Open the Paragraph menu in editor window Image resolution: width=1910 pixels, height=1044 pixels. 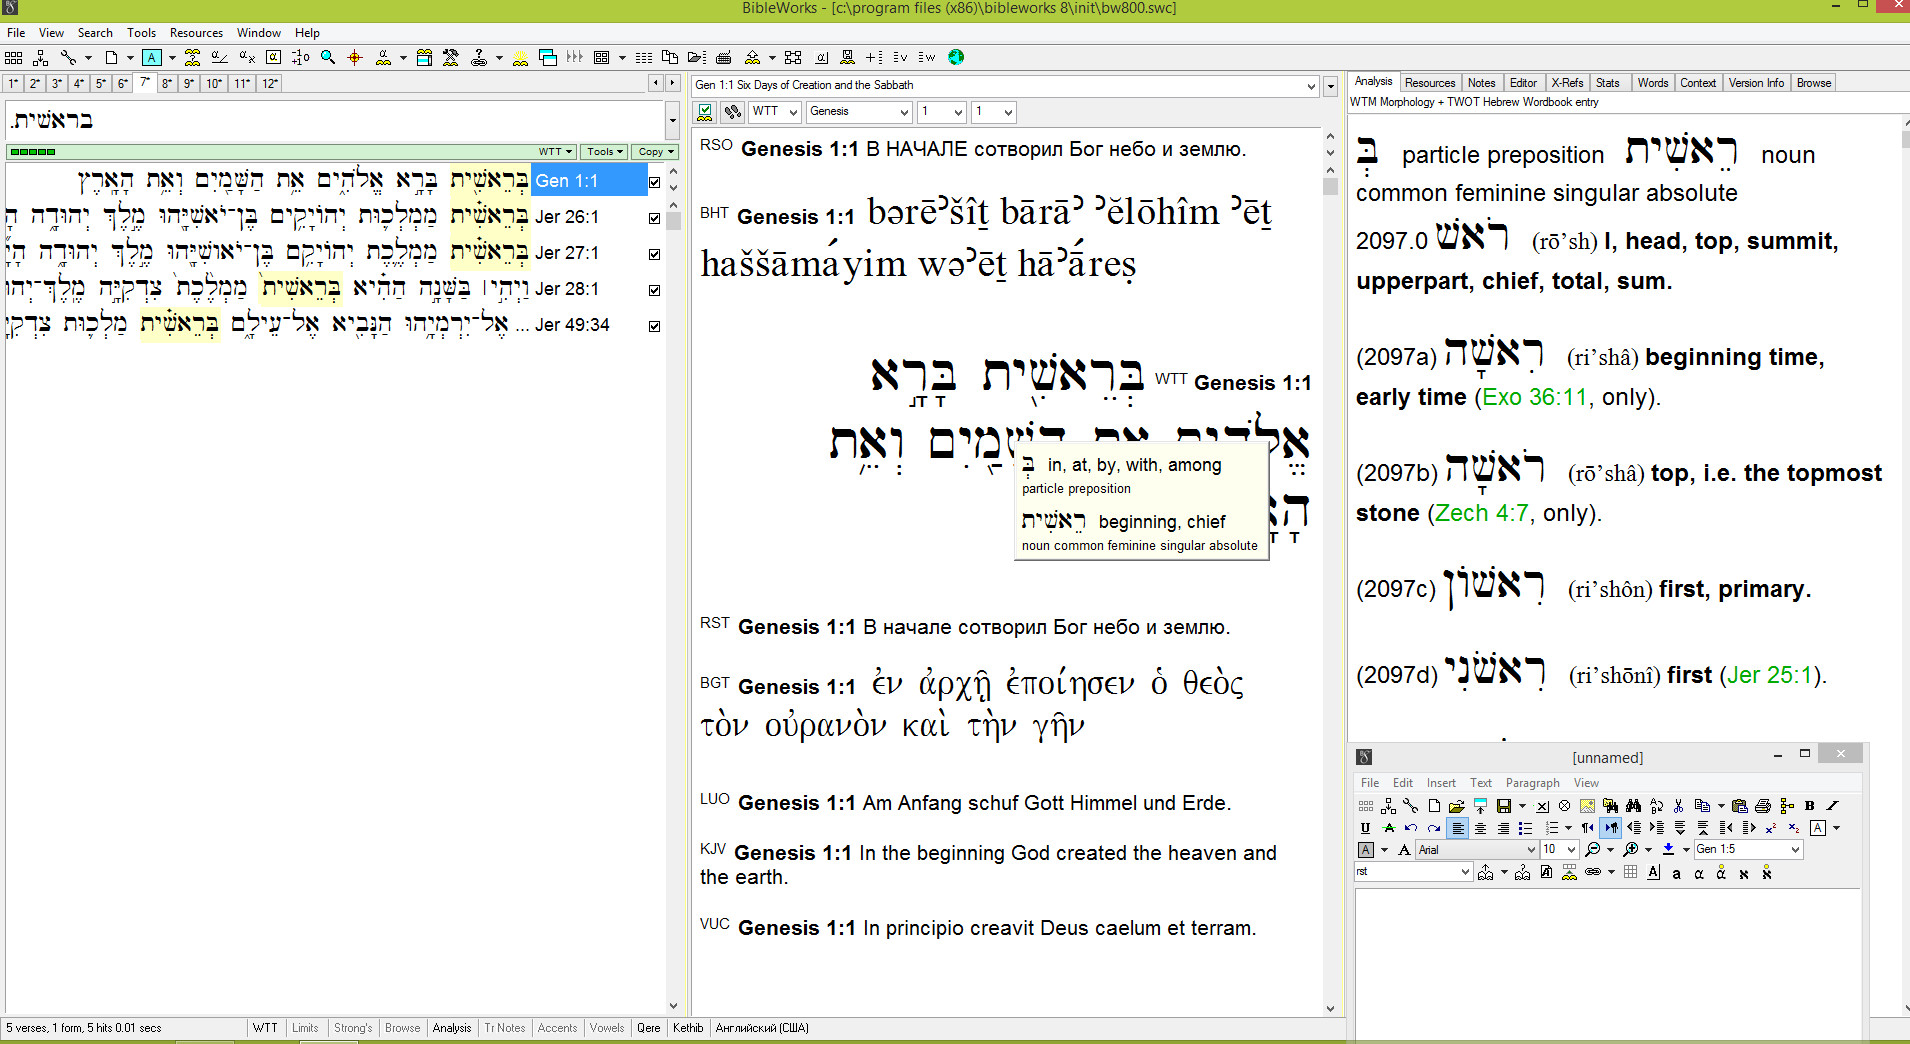[x=1532, y=783]
